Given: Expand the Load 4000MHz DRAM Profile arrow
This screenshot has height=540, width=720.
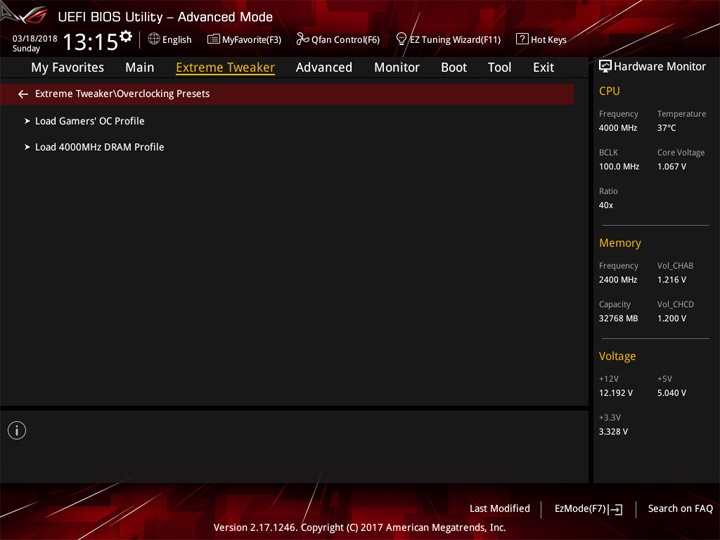Looking at the screenshot, I should click(x=27, y=147).
